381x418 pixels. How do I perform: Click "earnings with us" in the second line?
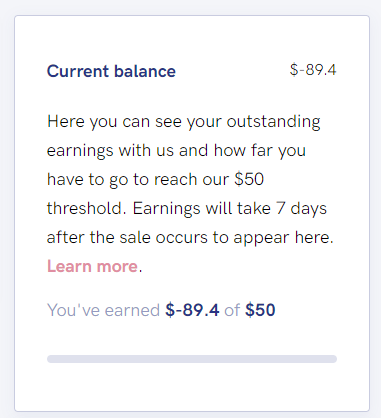110,151
